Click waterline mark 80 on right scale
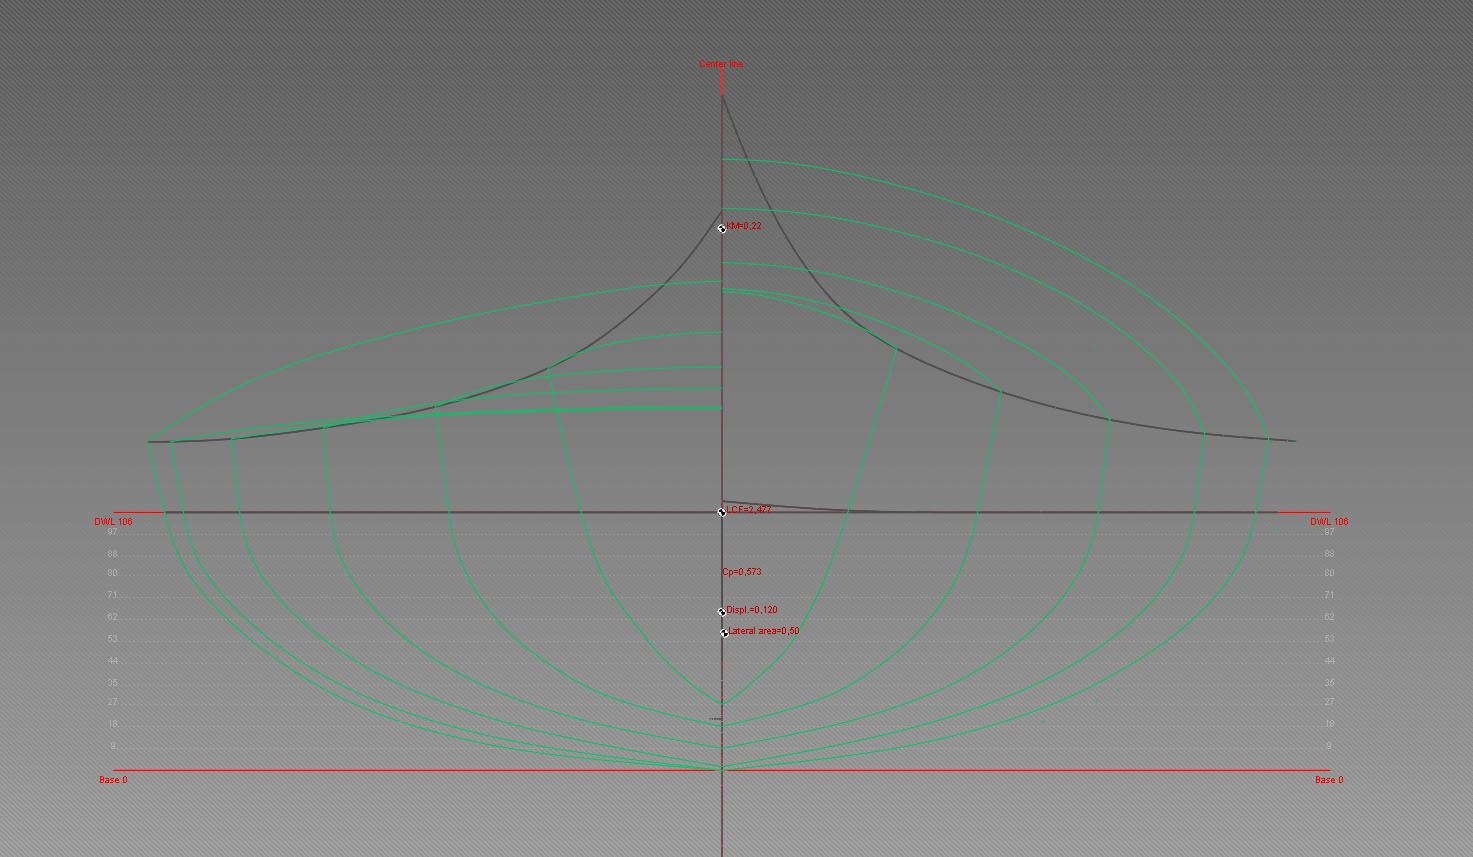Viewport: 1473px width, 857px height. [x=1329, y=574]
